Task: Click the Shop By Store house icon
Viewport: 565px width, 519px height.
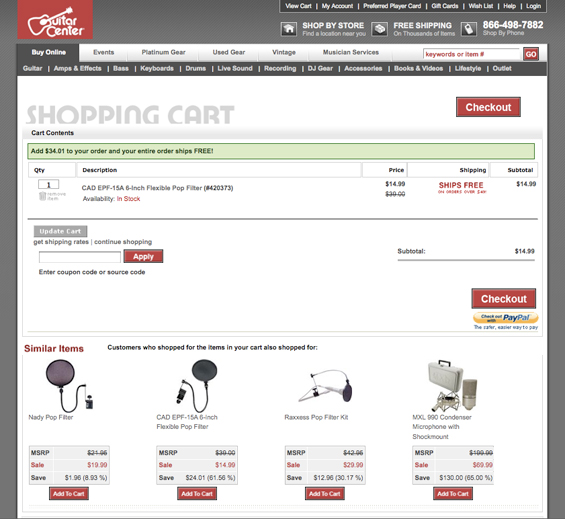Action: (x=289, y=29)
